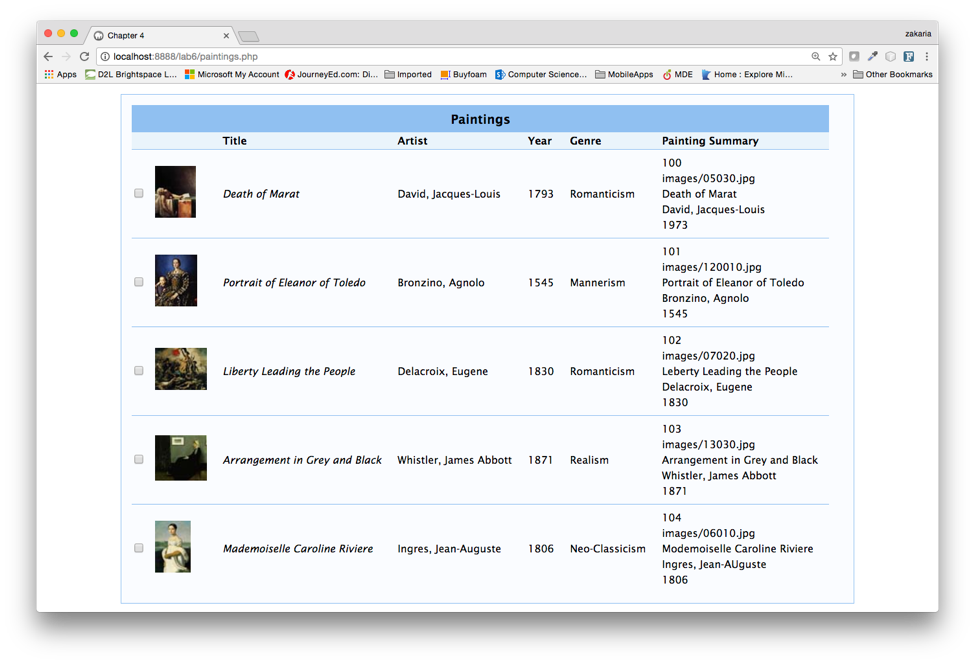Select the ColorZilla eyedropper extension icon
The height and width of the screenshot is (664, 975).
871,57
